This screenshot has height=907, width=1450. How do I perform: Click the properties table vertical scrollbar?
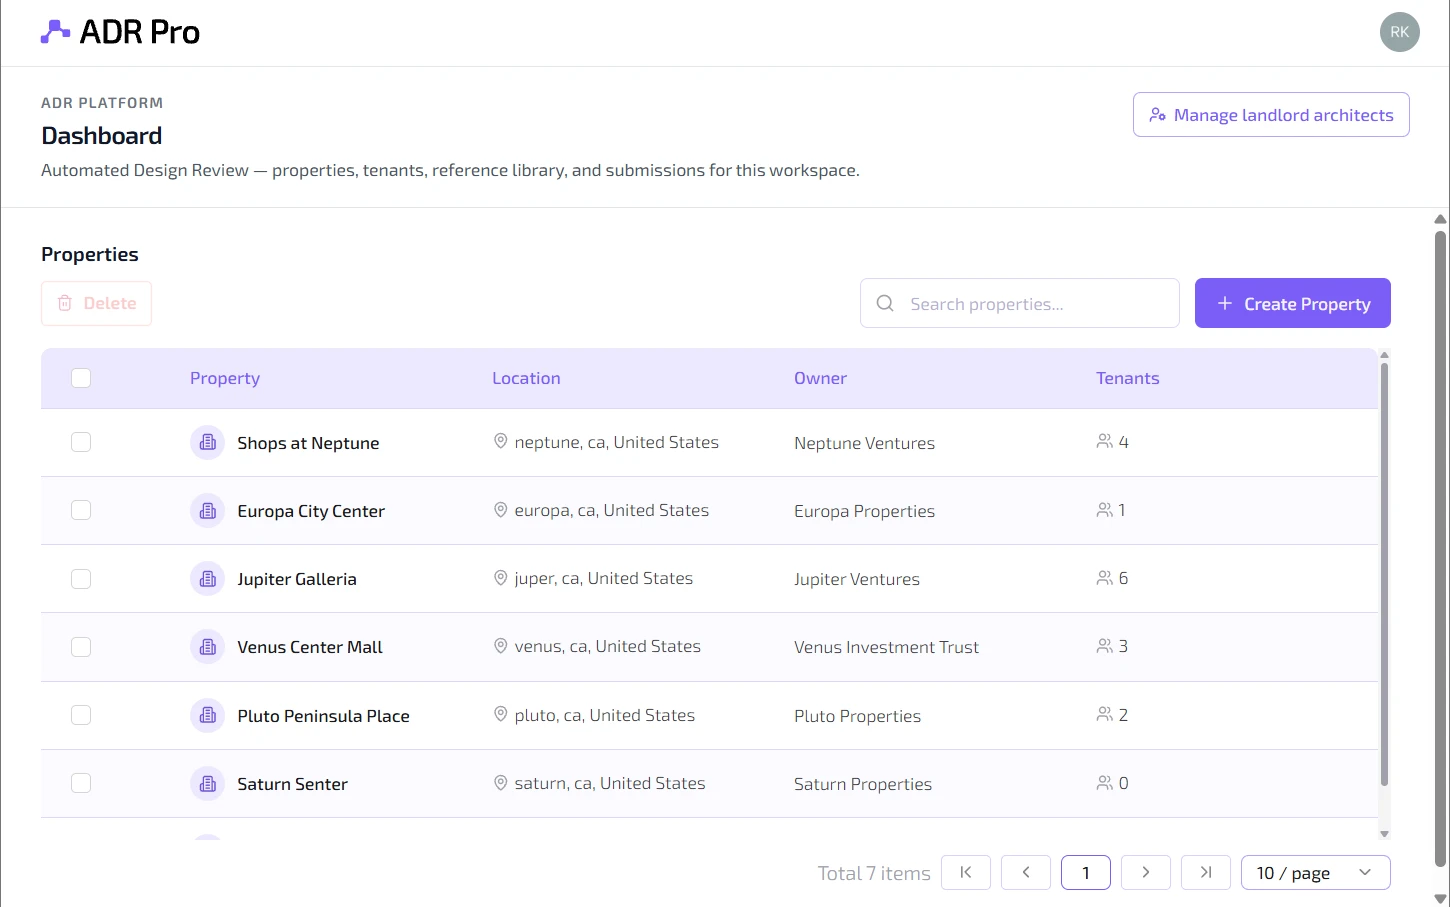[1384, 575]
